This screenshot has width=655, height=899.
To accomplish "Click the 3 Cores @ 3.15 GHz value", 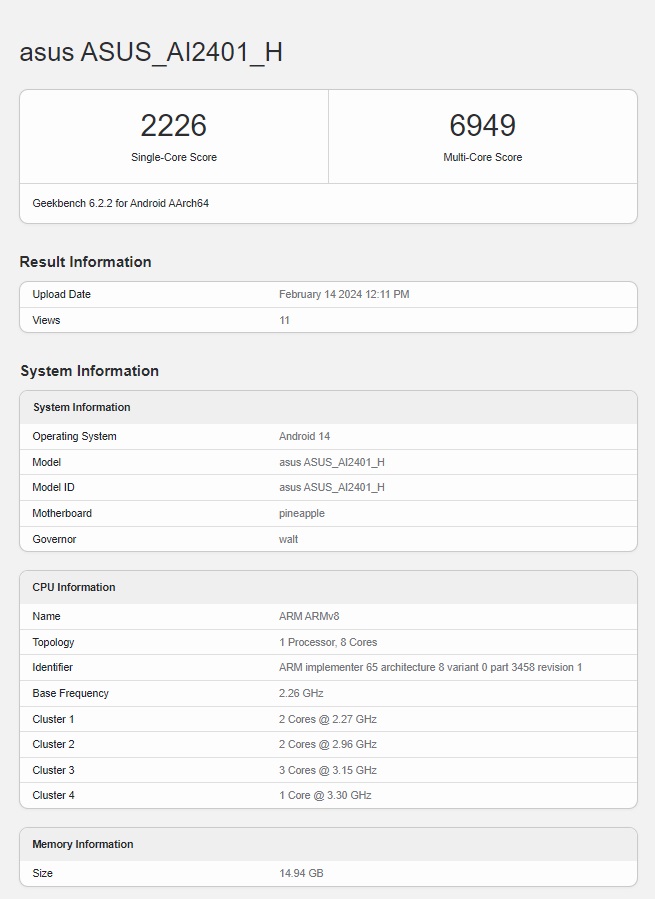I will 328,770.
